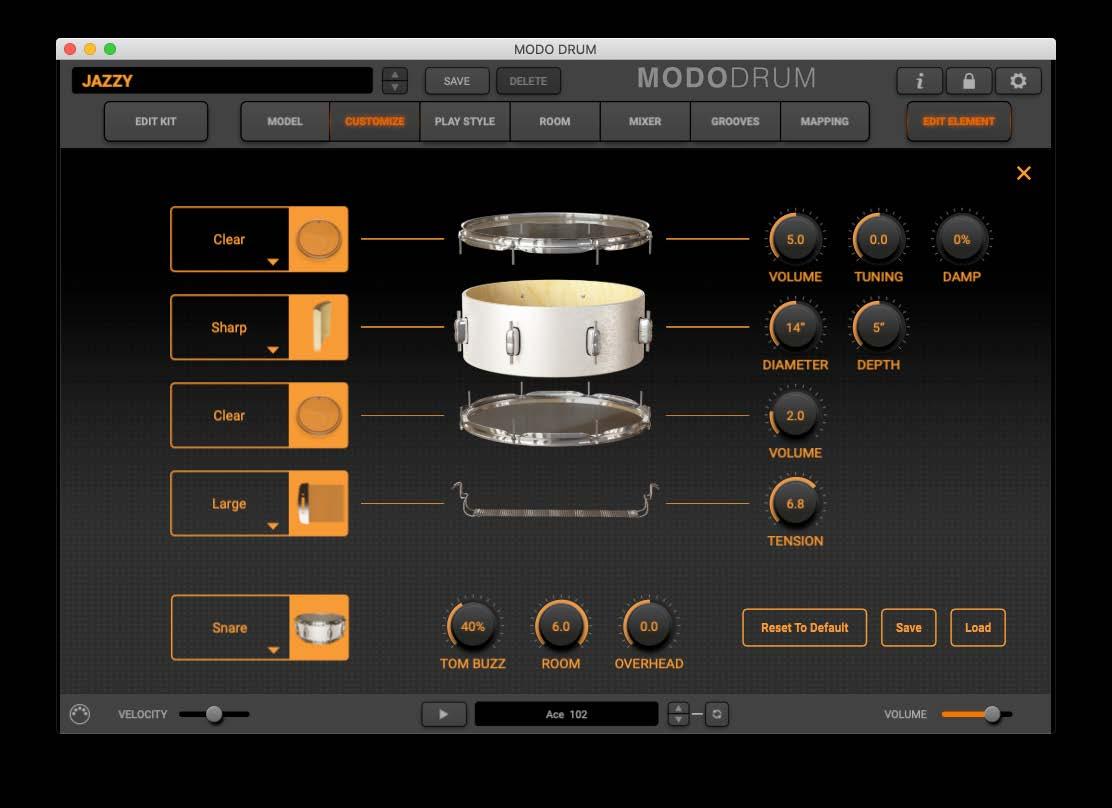Screen dimensions: 1112x808
Task: Switch to the MIXER tab
Action: (x=645, y=121)
